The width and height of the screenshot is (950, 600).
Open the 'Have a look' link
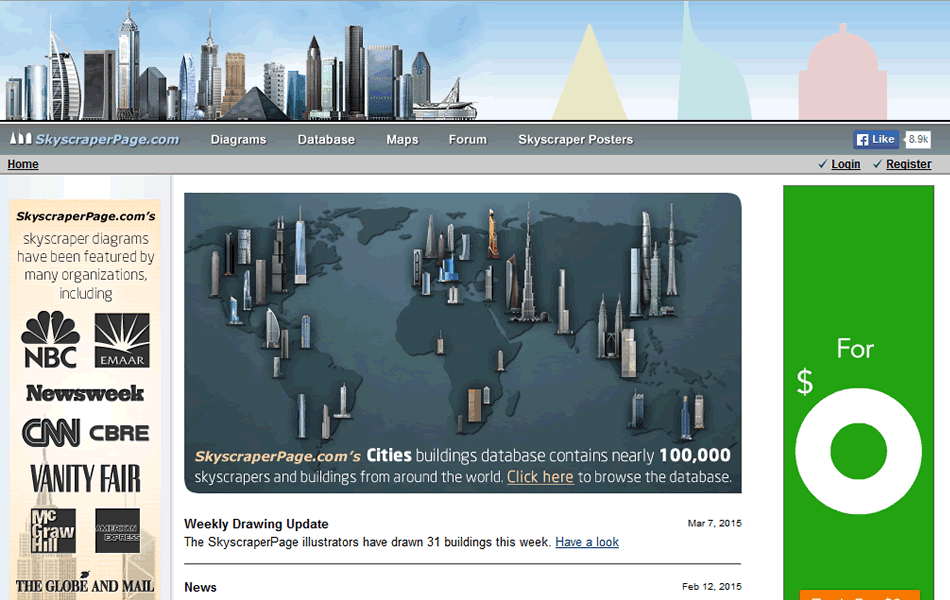[x=587, y=542]
